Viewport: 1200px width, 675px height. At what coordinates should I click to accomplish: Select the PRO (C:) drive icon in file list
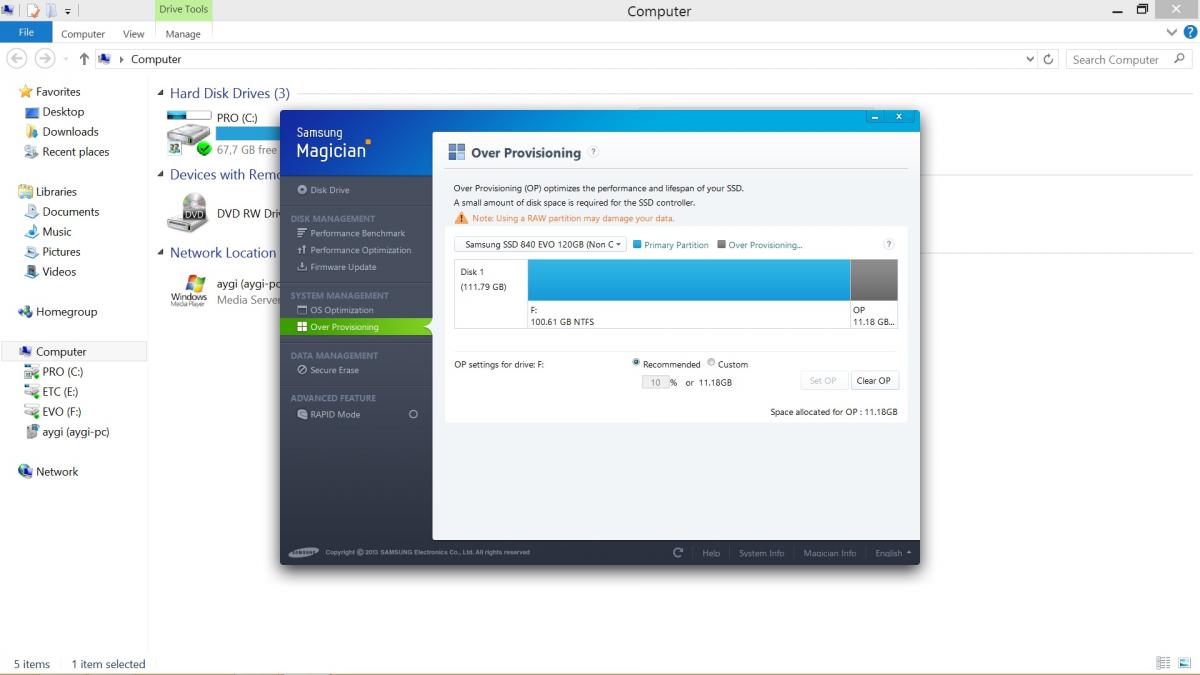coord(188,134)
